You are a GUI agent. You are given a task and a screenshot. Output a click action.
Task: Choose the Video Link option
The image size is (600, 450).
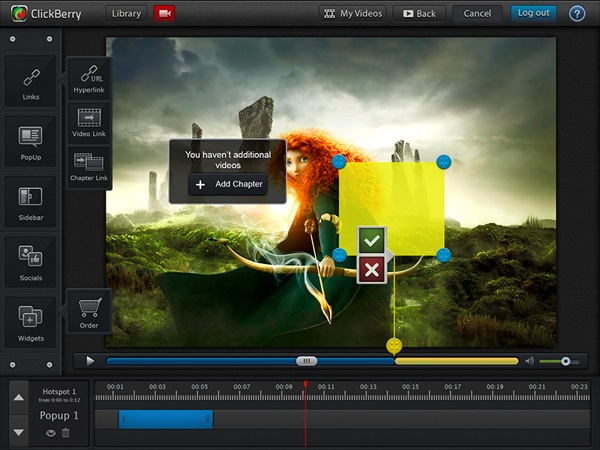coord(89,123)
